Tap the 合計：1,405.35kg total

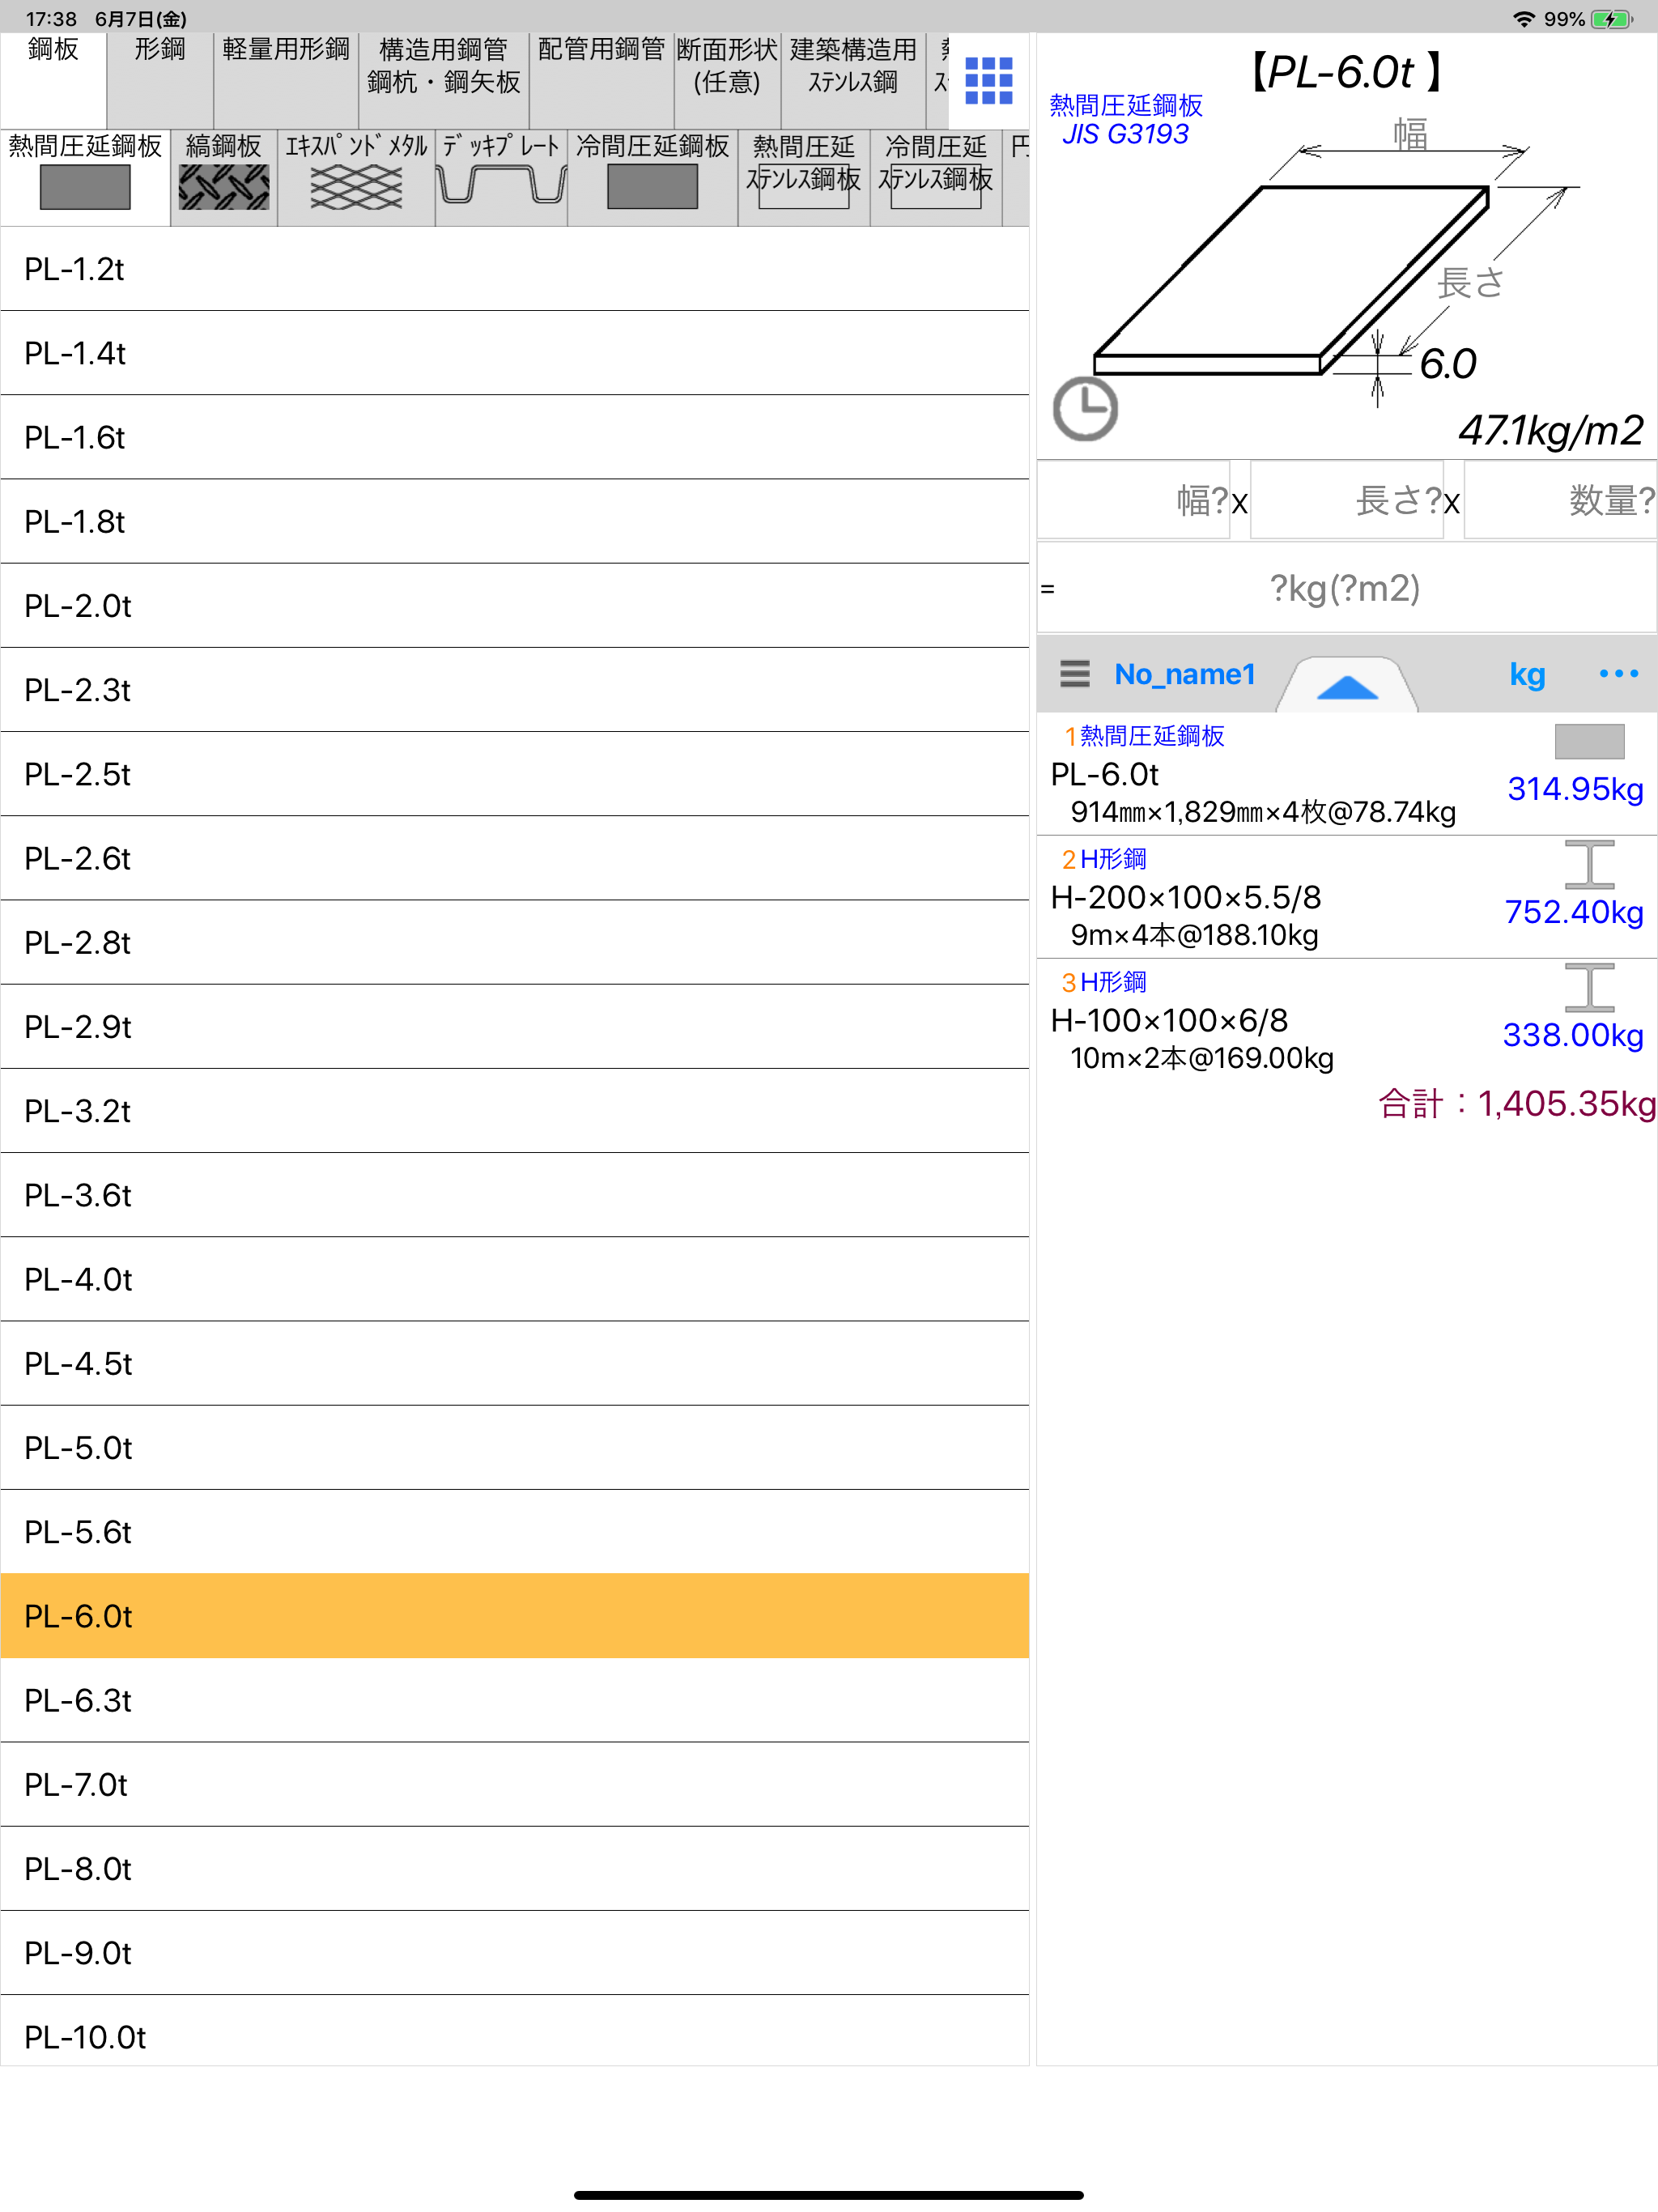coord(1516,1104)
